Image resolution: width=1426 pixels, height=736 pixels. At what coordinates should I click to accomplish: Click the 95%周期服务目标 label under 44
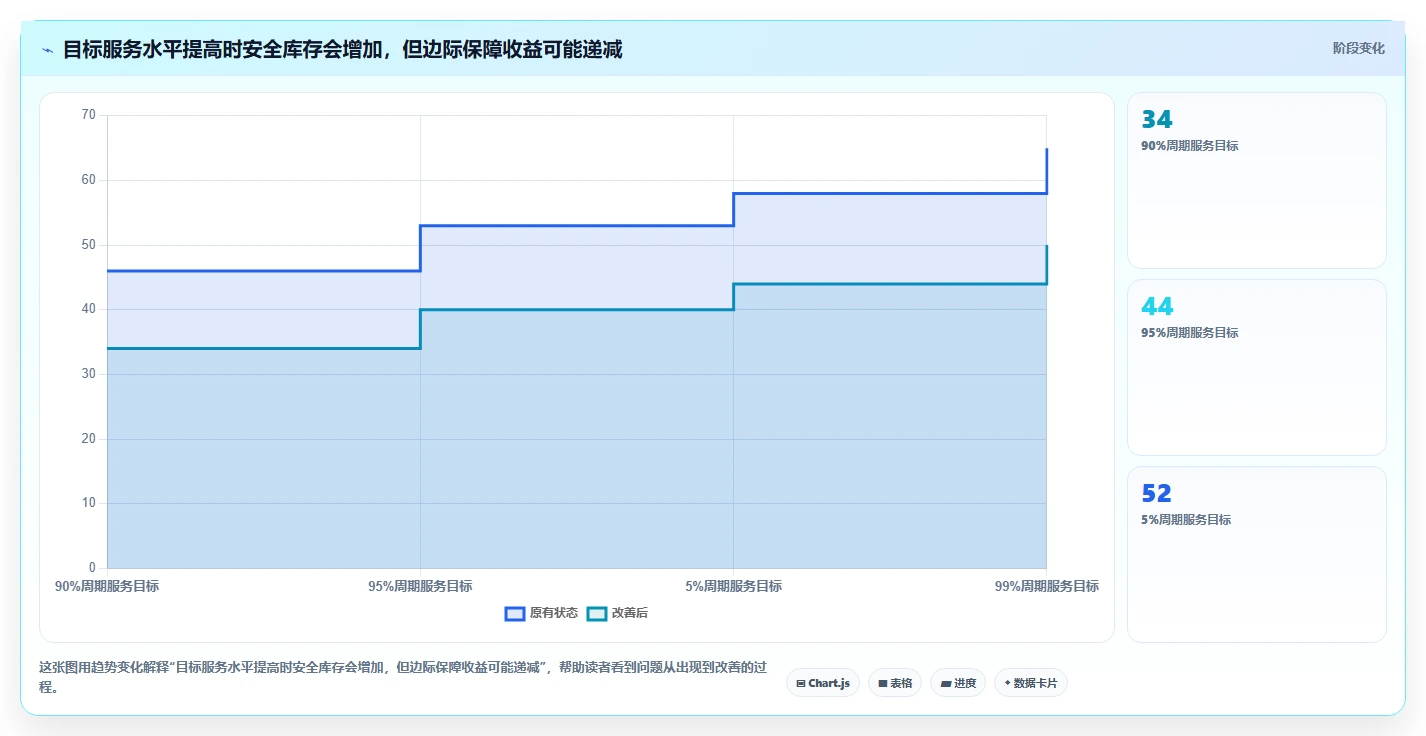click(x=1190, y=333)
